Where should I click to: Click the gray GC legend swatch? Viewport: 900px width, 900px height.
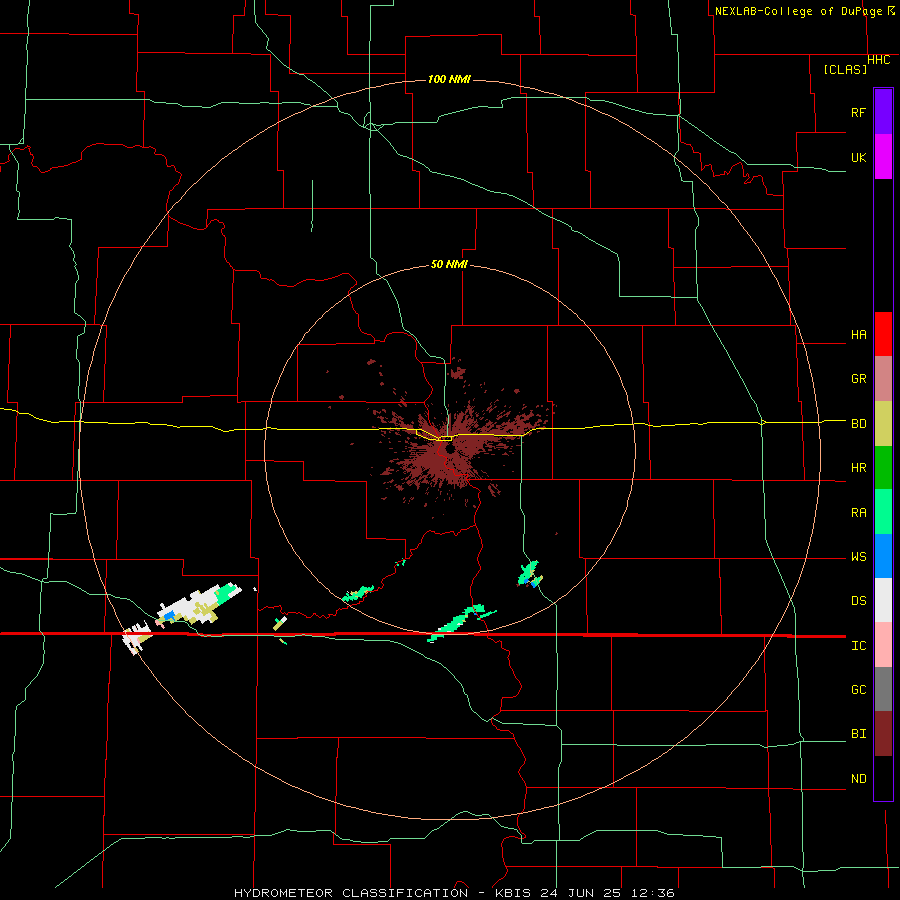coord(883,689)
